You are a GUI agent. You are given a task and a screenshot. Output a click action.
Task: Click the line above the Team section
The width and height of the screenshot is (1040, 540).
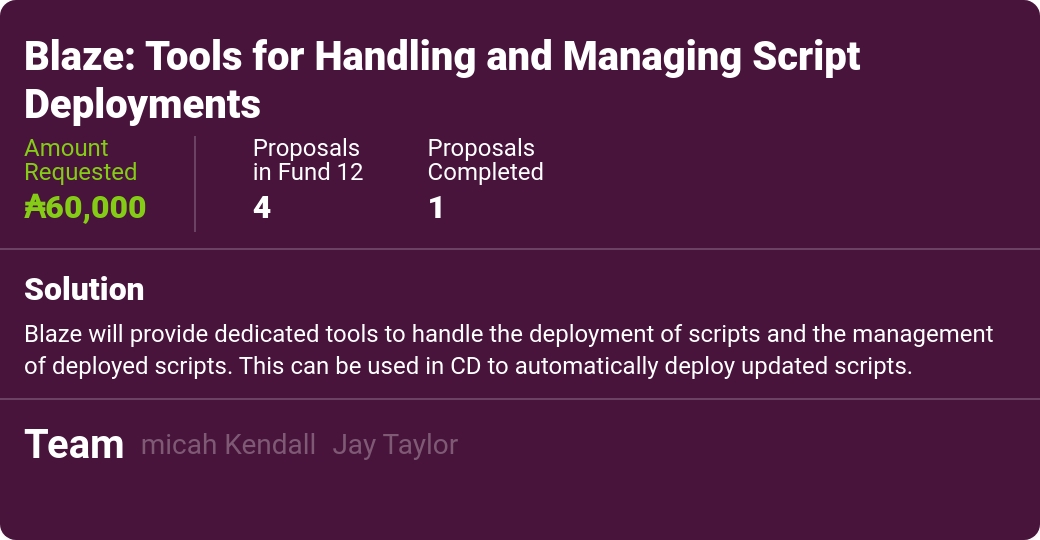[520, 399]
